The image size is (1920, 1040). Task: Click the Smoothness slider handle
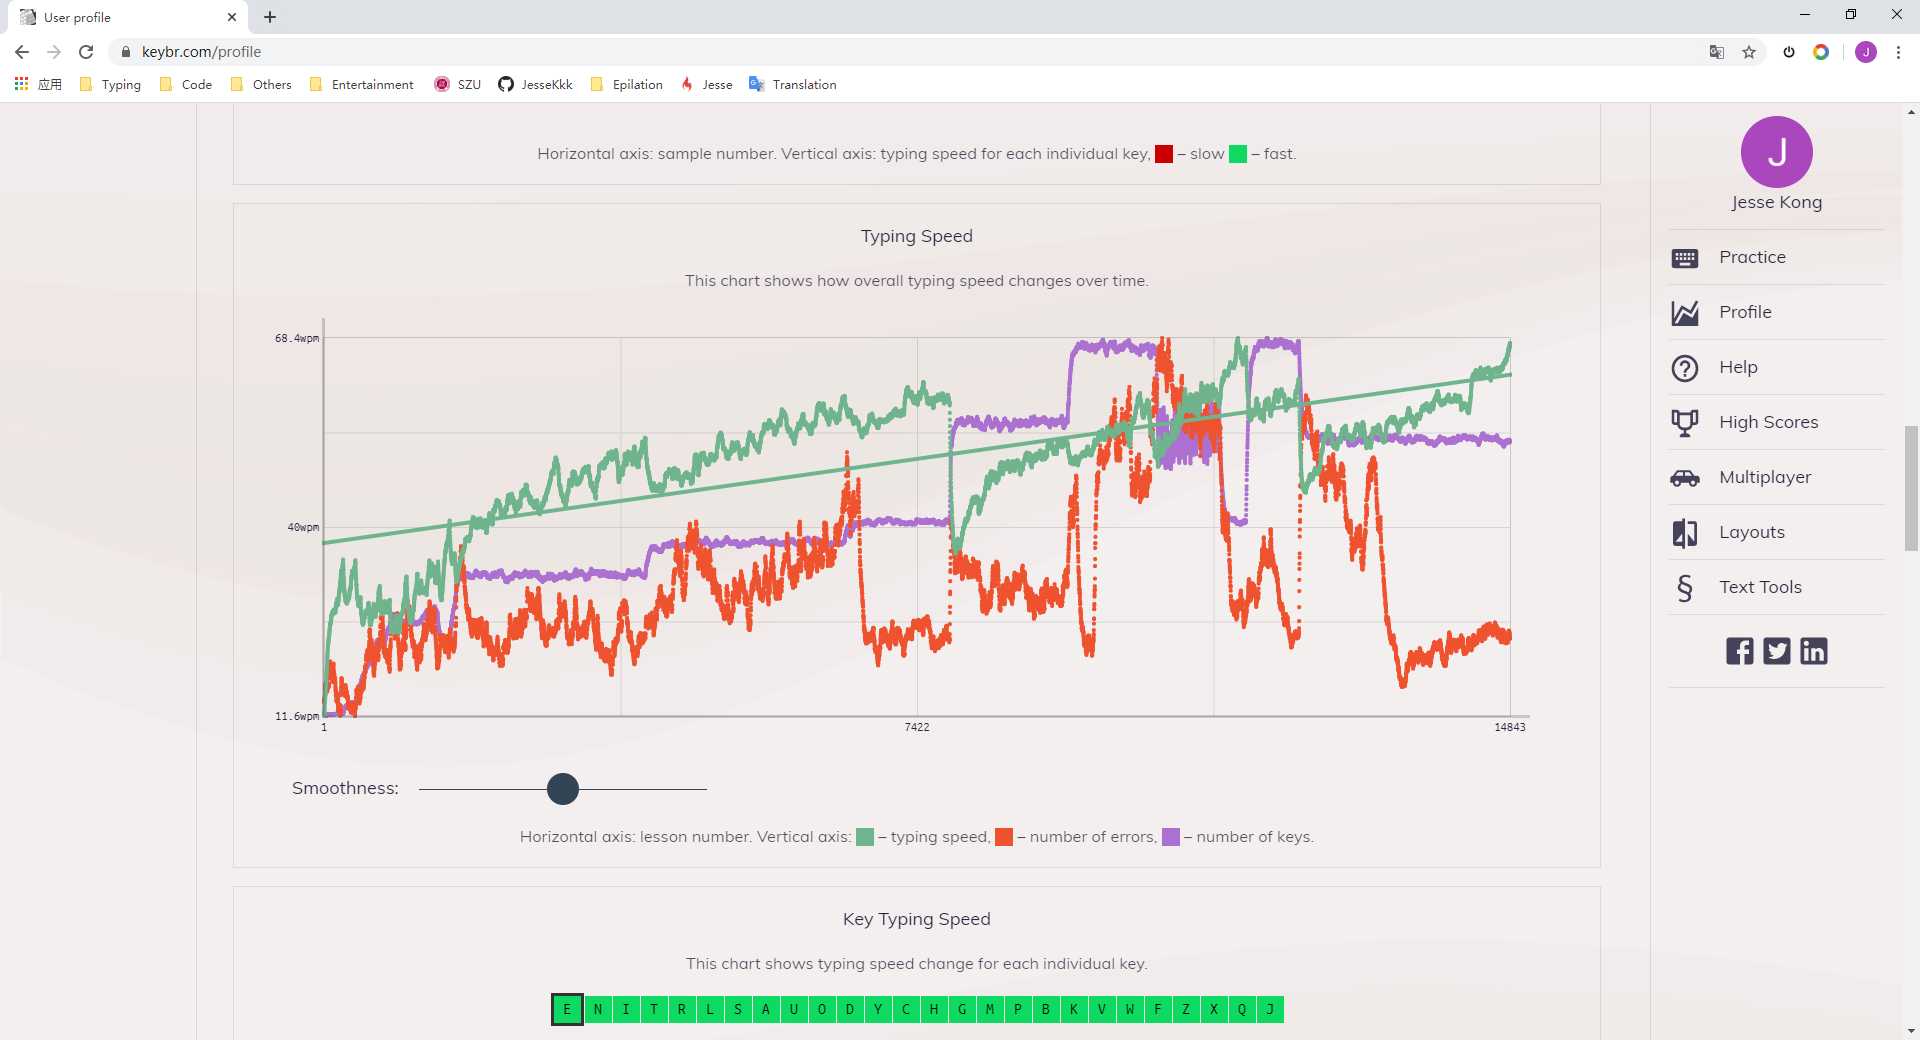[x=563, y=789]
